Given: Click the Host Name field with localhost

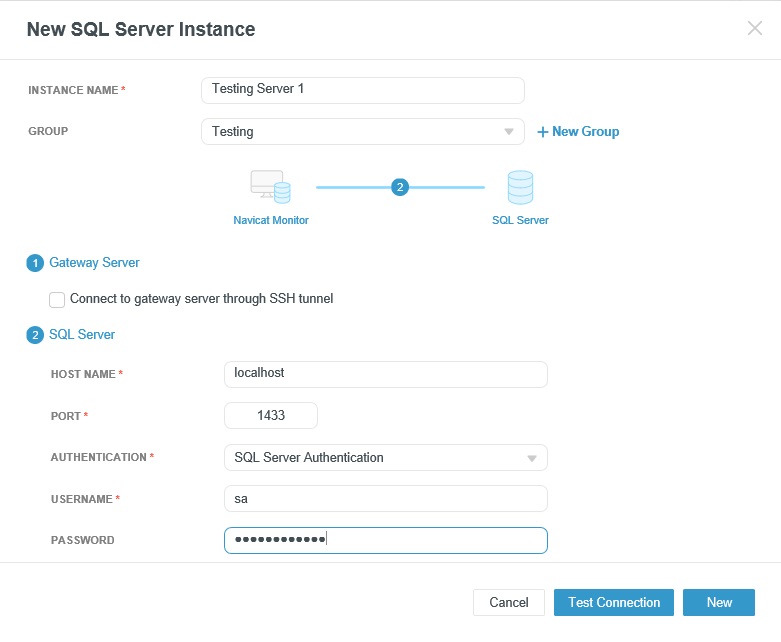Looking at the screenshot, I should (x=386, y=375).
